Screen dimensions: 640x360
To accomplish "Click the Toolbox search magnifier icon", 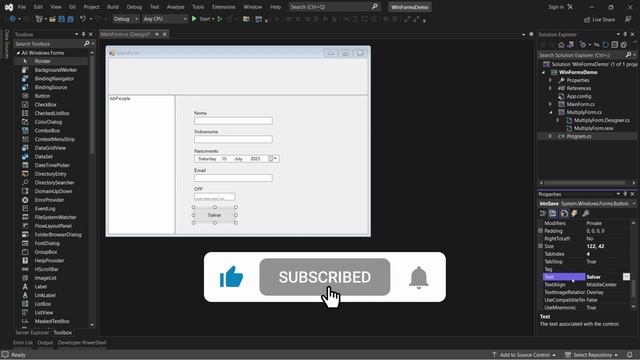I will point(87,44).
